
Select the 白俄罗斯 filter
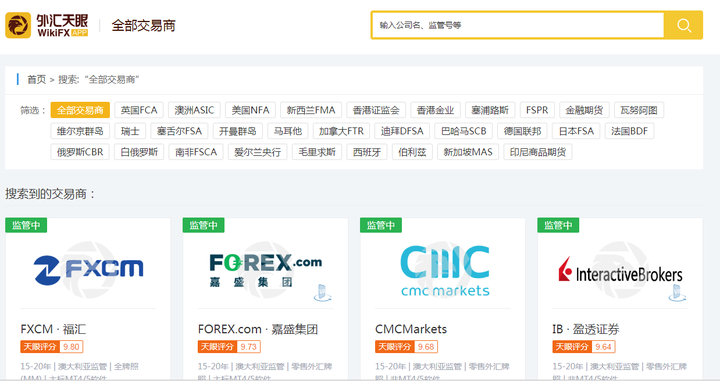[x=139, y=152]
